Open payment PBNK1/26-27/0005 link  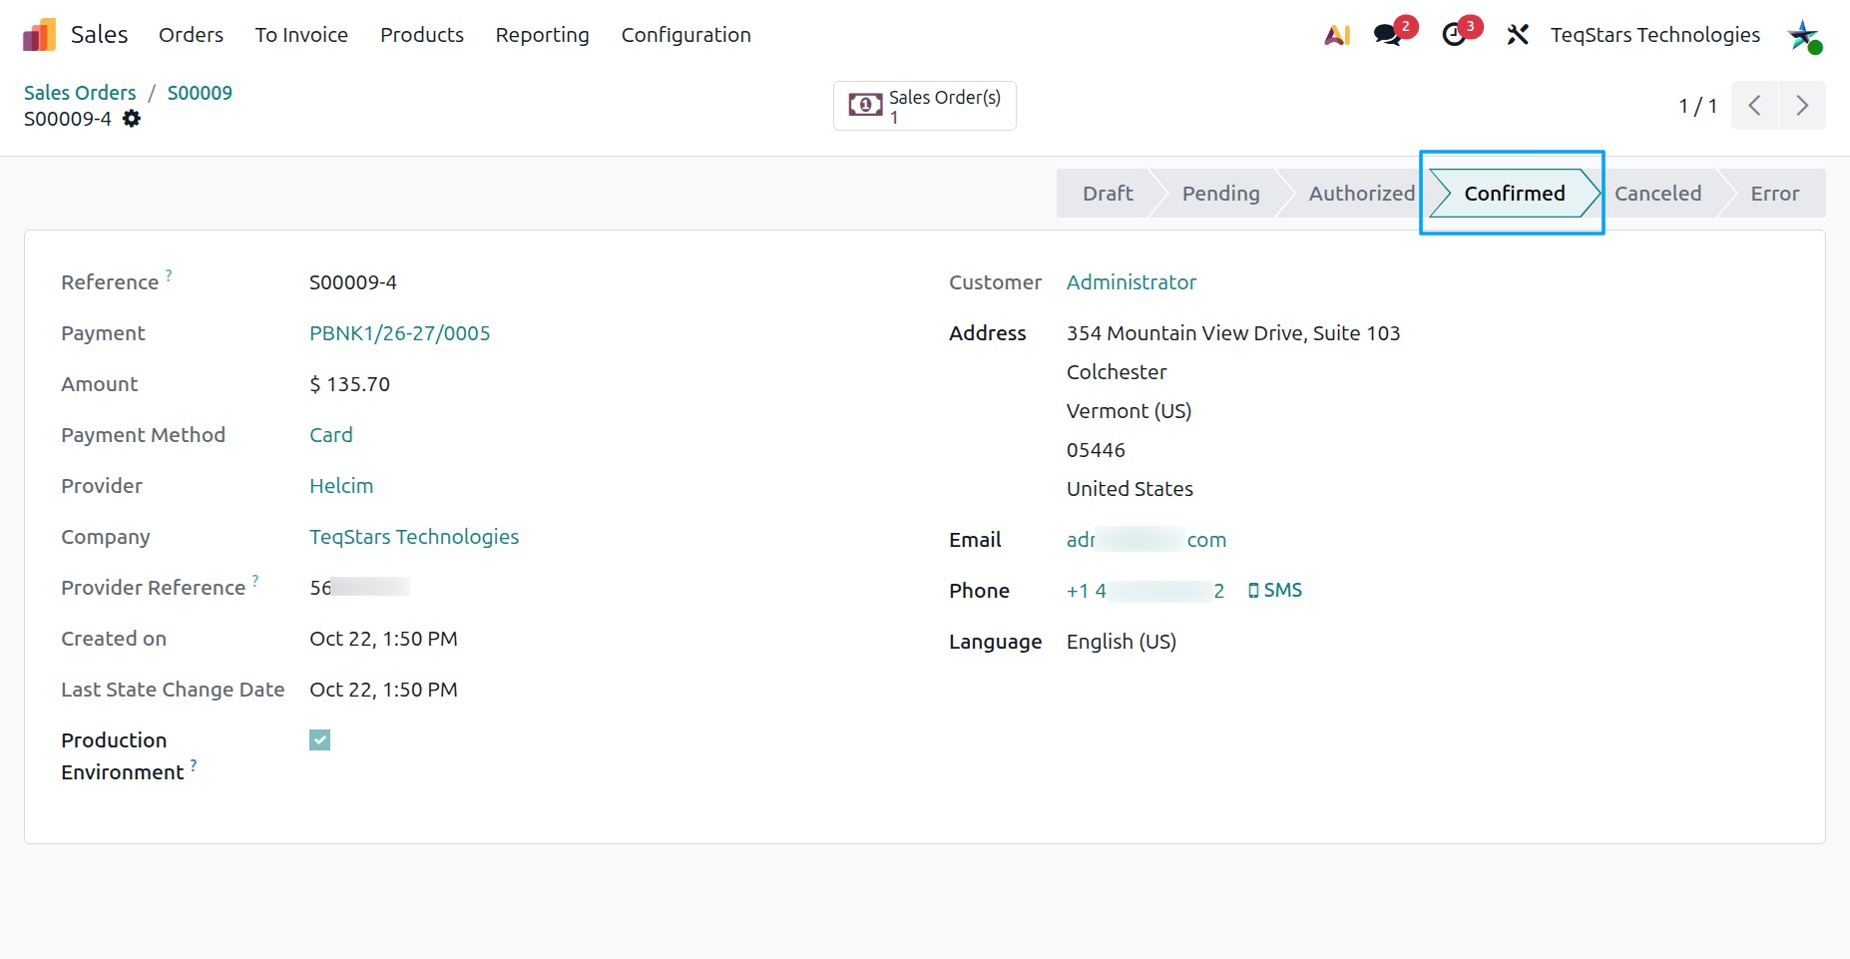click(x=399, y=333)
